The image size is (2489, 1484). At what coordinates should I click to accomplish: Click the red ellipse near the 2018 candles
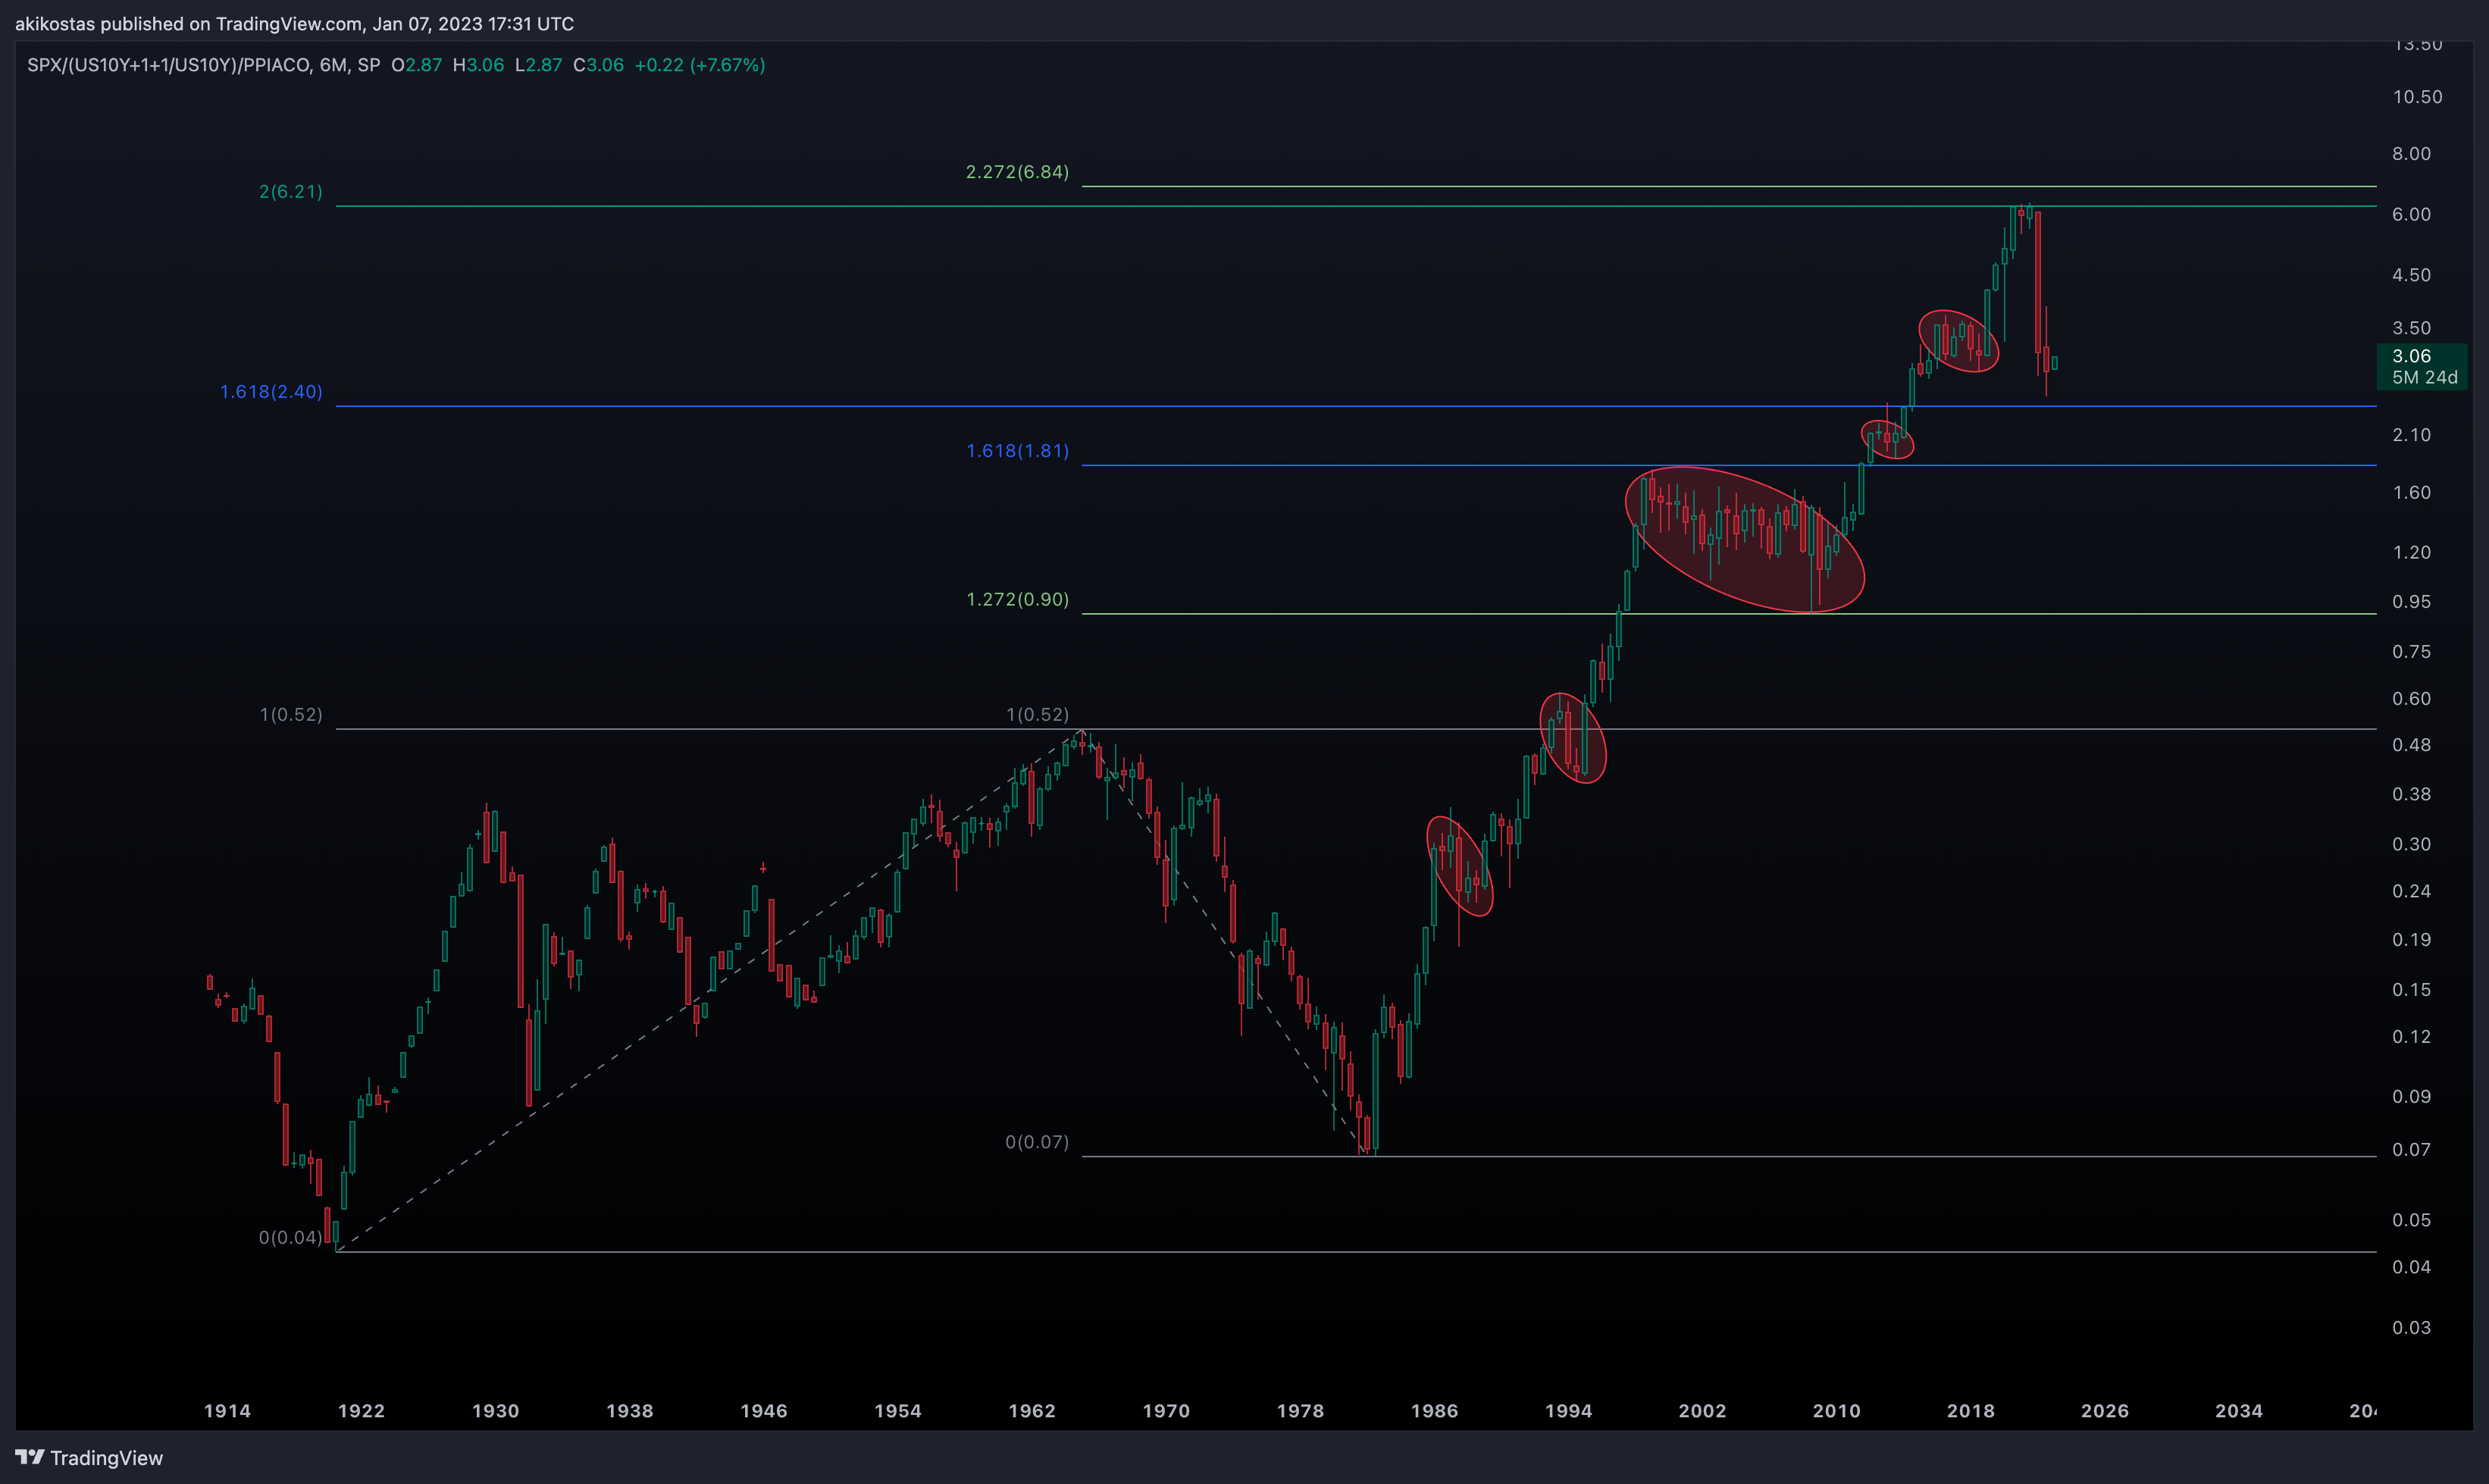pyautogui.click(x=1958, y=341)
